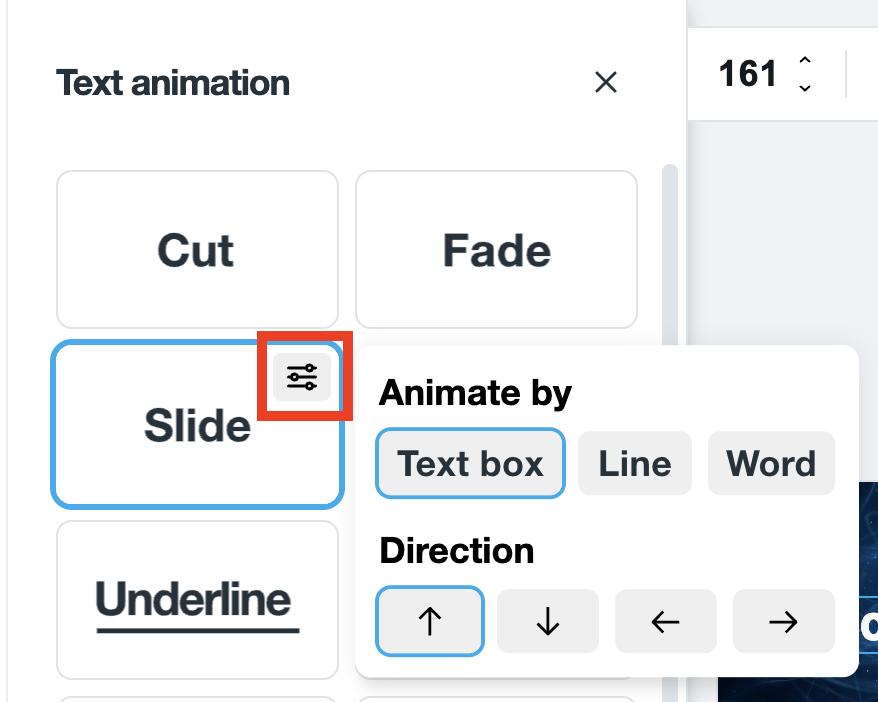Click the 161 numeric value field
The image size is (878, 702).
(748, 74)
